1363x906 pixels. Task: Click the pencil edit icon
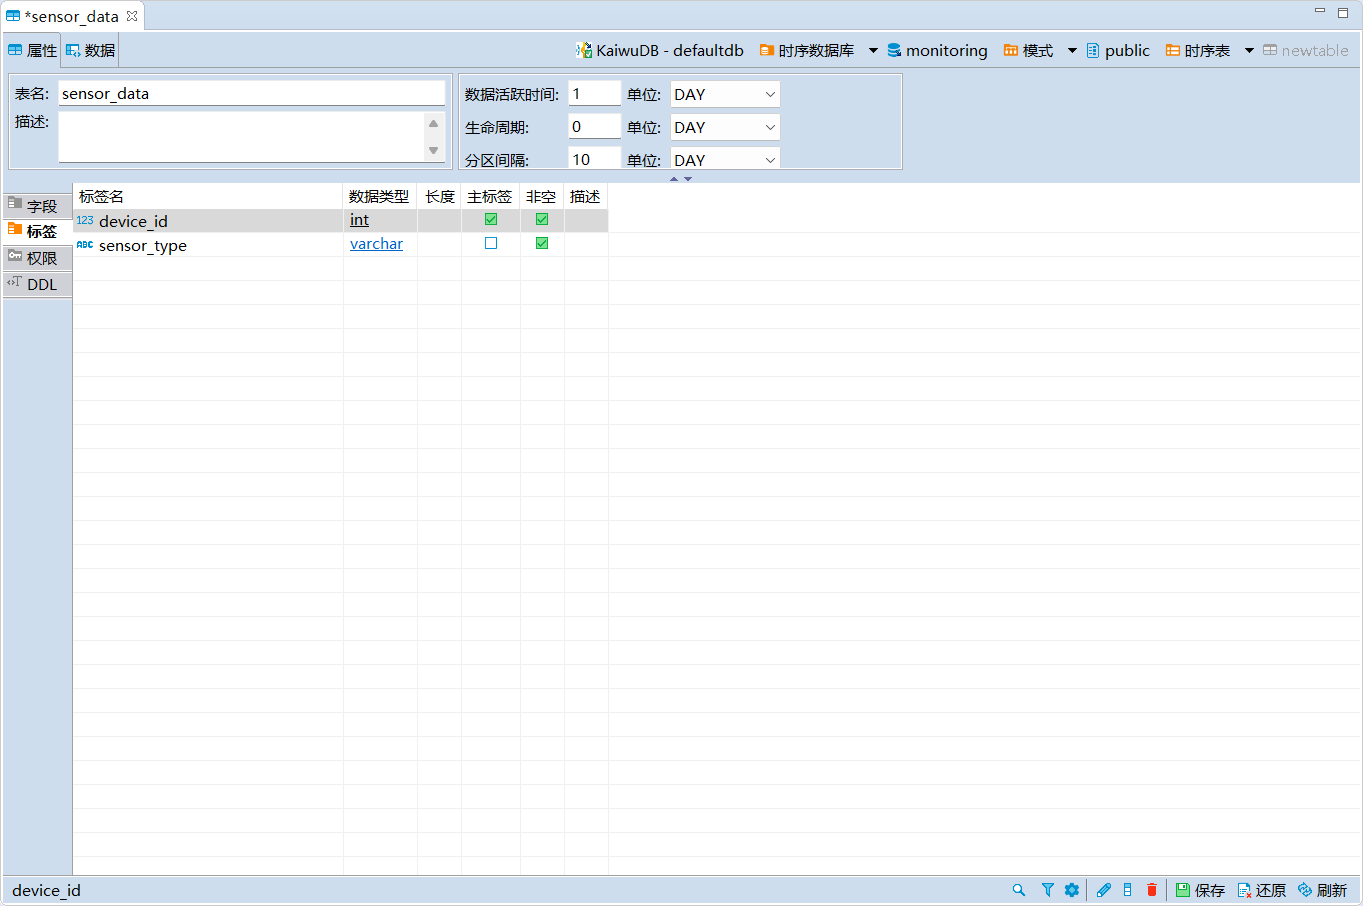1104,890
